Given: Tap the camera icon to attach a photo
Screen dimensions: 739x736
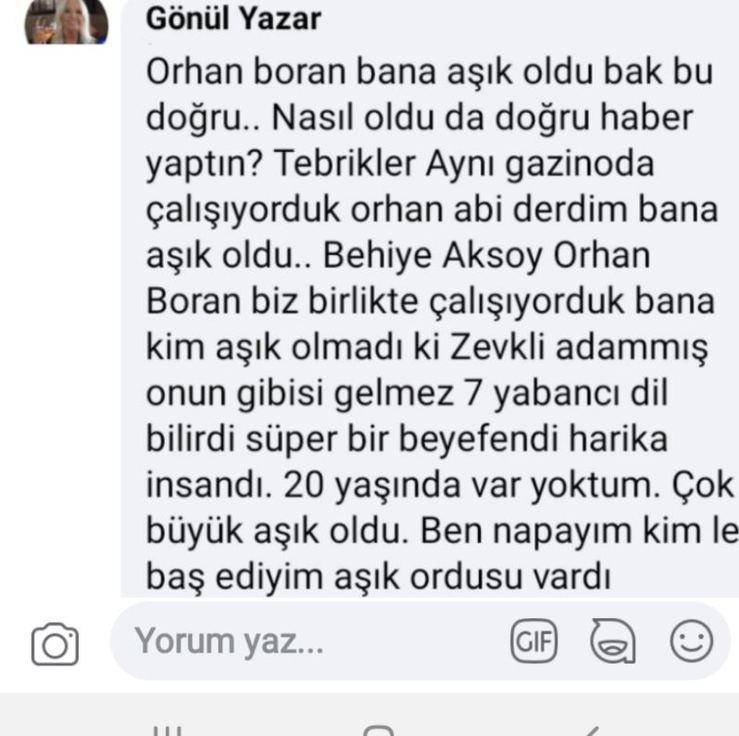Looking at the screenshot, I should click(x=55, y=644).
